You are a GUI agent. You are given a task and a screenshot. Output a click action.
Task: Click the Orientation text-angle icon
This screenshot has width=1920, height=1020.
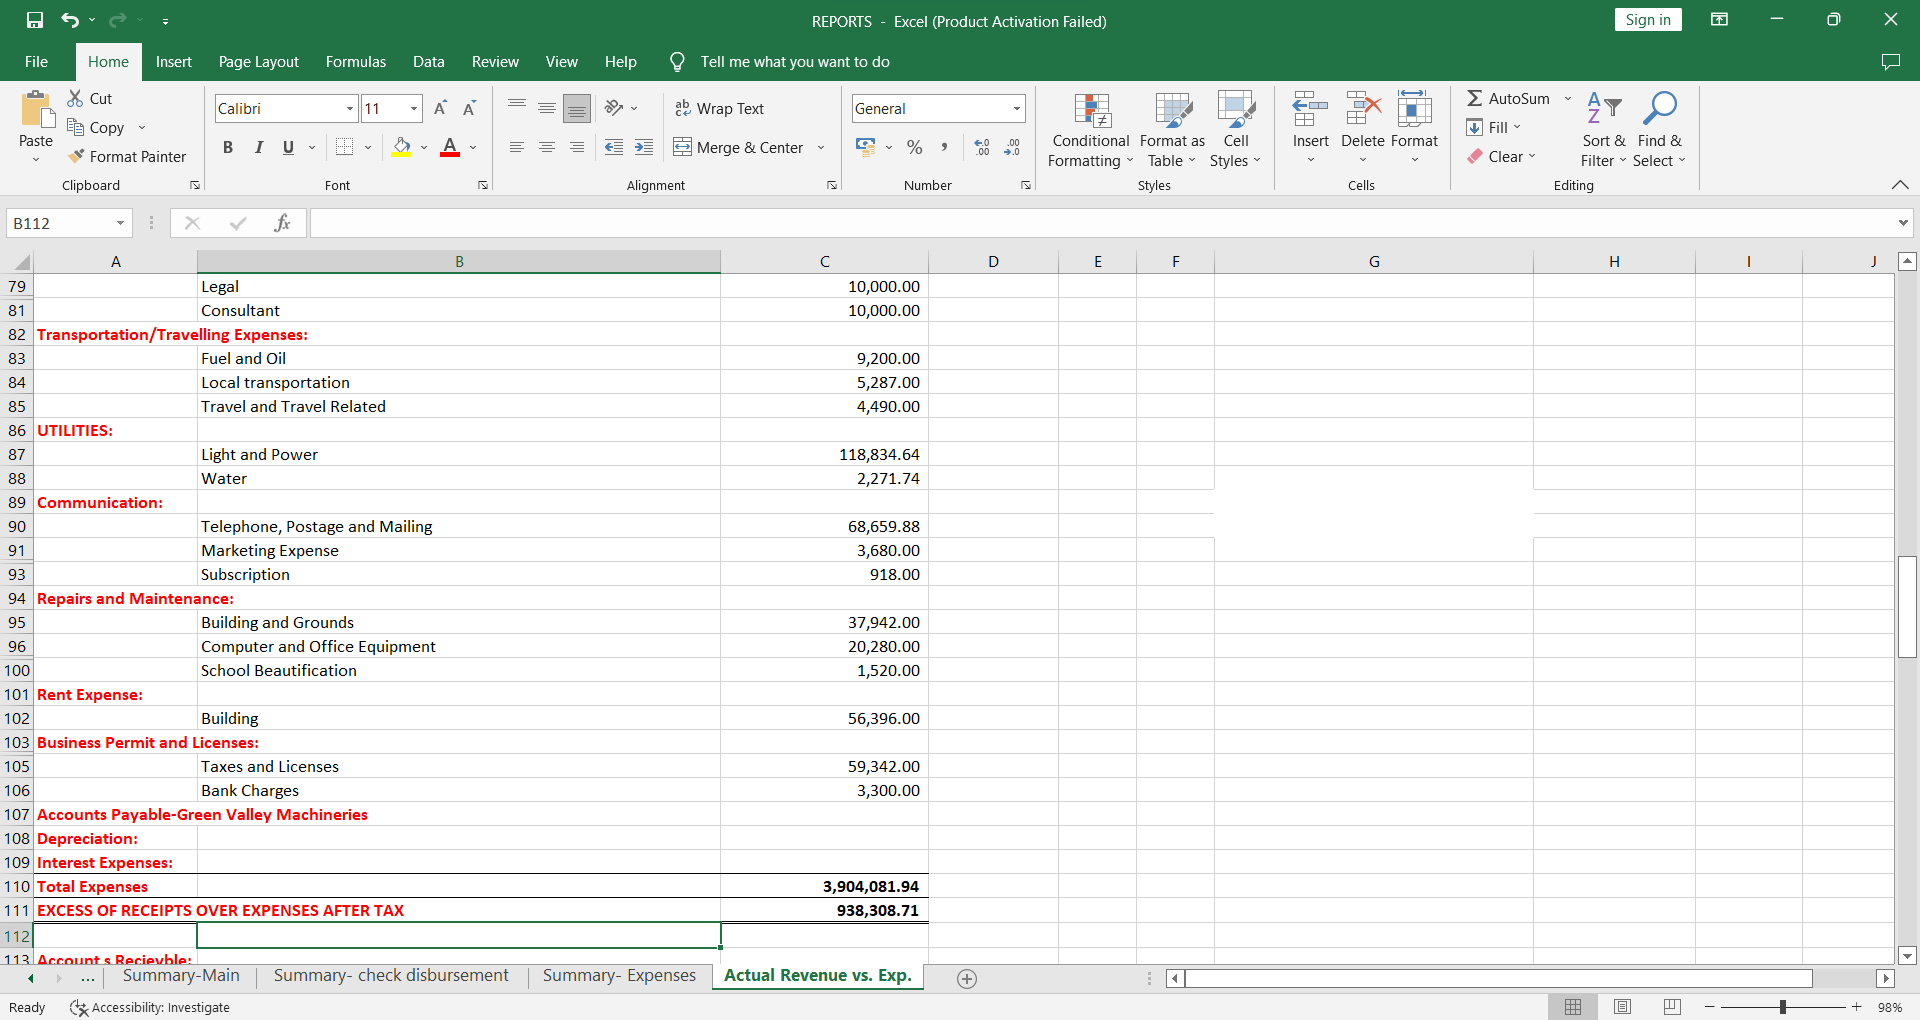point(614,108)
